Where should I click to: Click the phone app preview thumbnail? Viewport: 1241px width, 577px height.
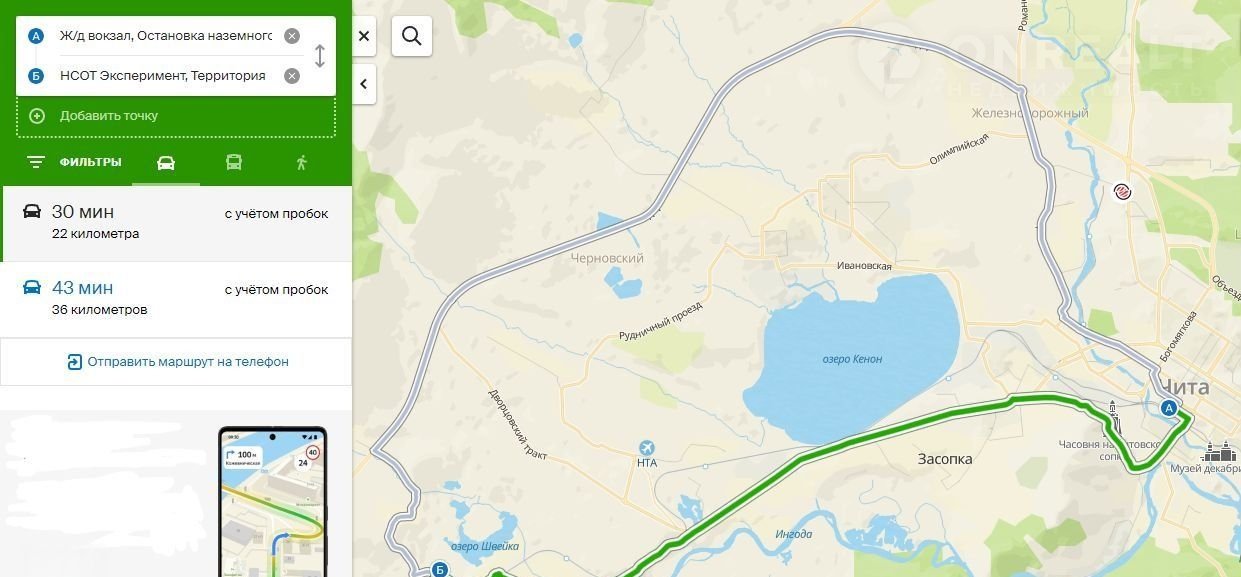[x=273, y=502]
